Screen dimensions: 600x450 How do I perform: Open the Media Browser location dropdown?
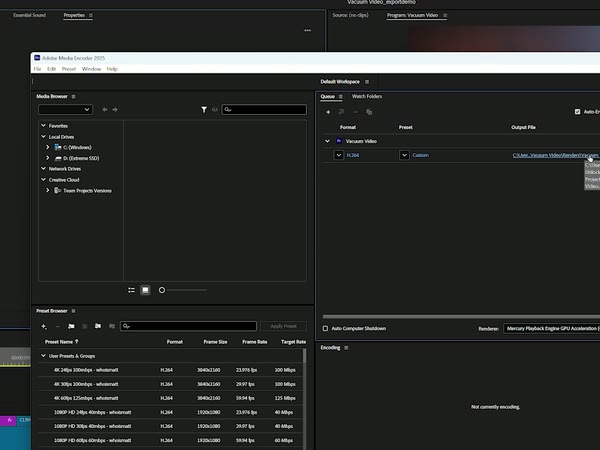pos(65,109)
